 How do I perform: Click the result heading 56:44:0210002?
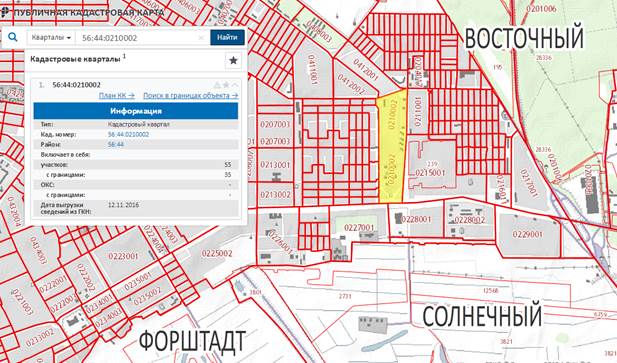pos(76,85)
